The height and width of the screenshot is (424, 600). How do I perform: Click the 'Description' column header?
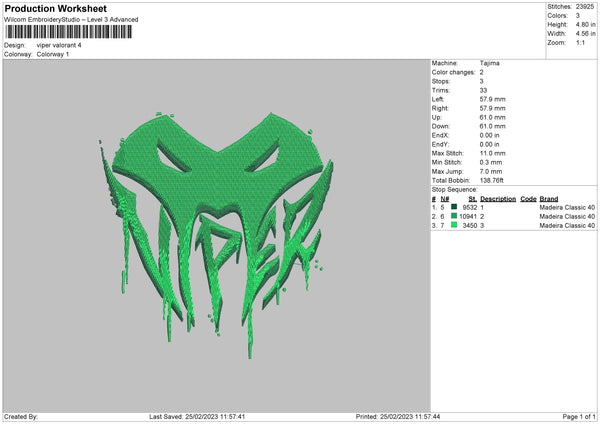(x=498, y=199)
